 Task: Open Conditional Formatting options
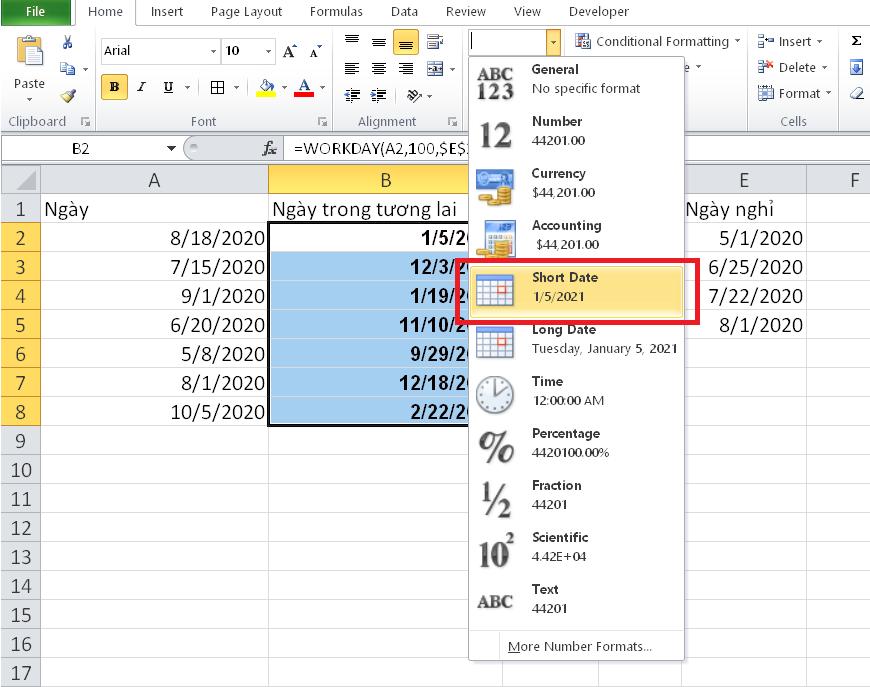[x=655, y=41]
